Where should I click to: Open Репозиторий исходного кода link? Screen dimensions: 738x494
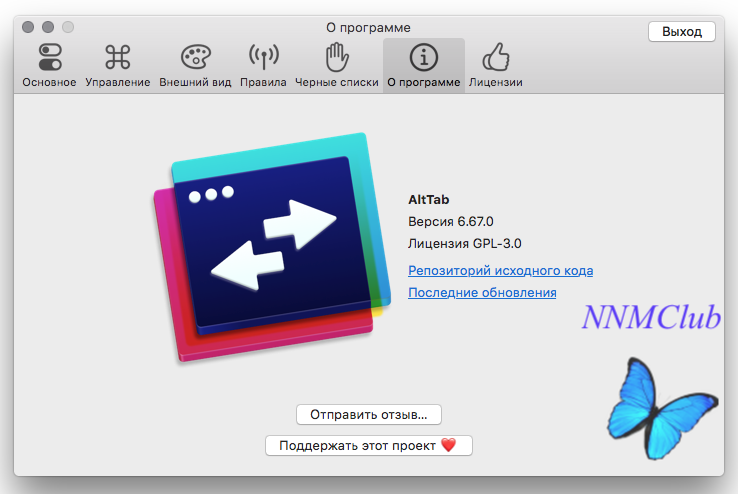coord(500,271)
